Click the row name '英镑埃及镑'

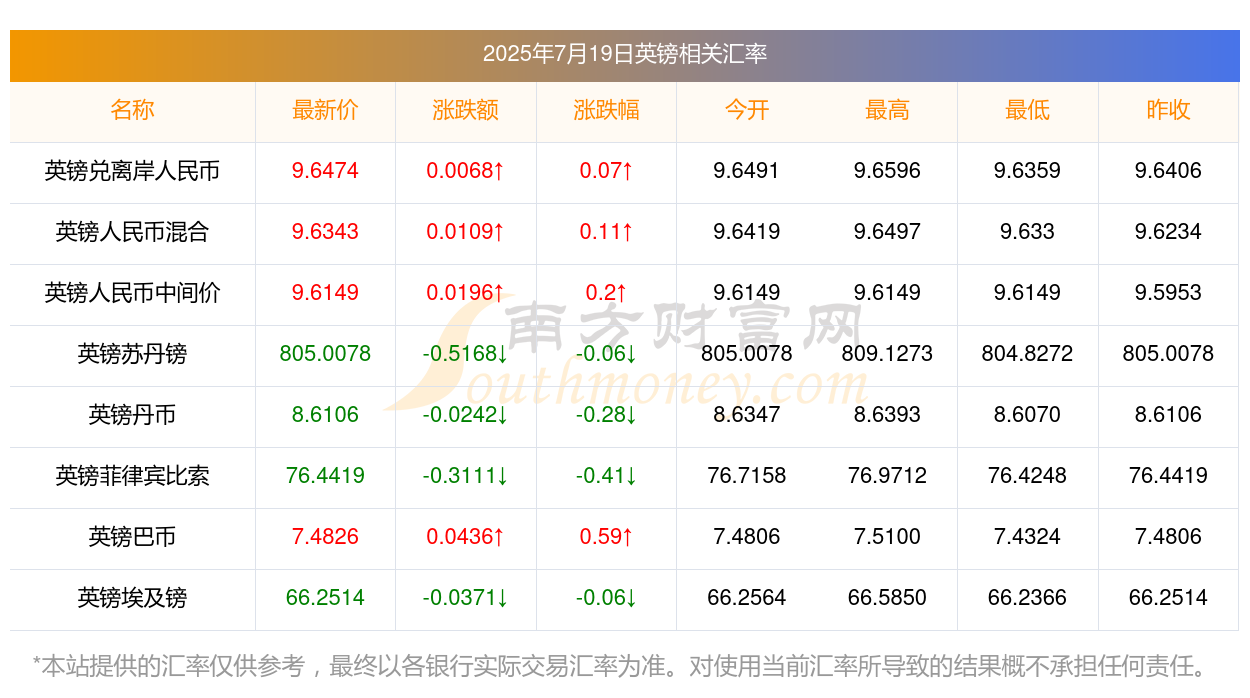[x=132, y=598]
